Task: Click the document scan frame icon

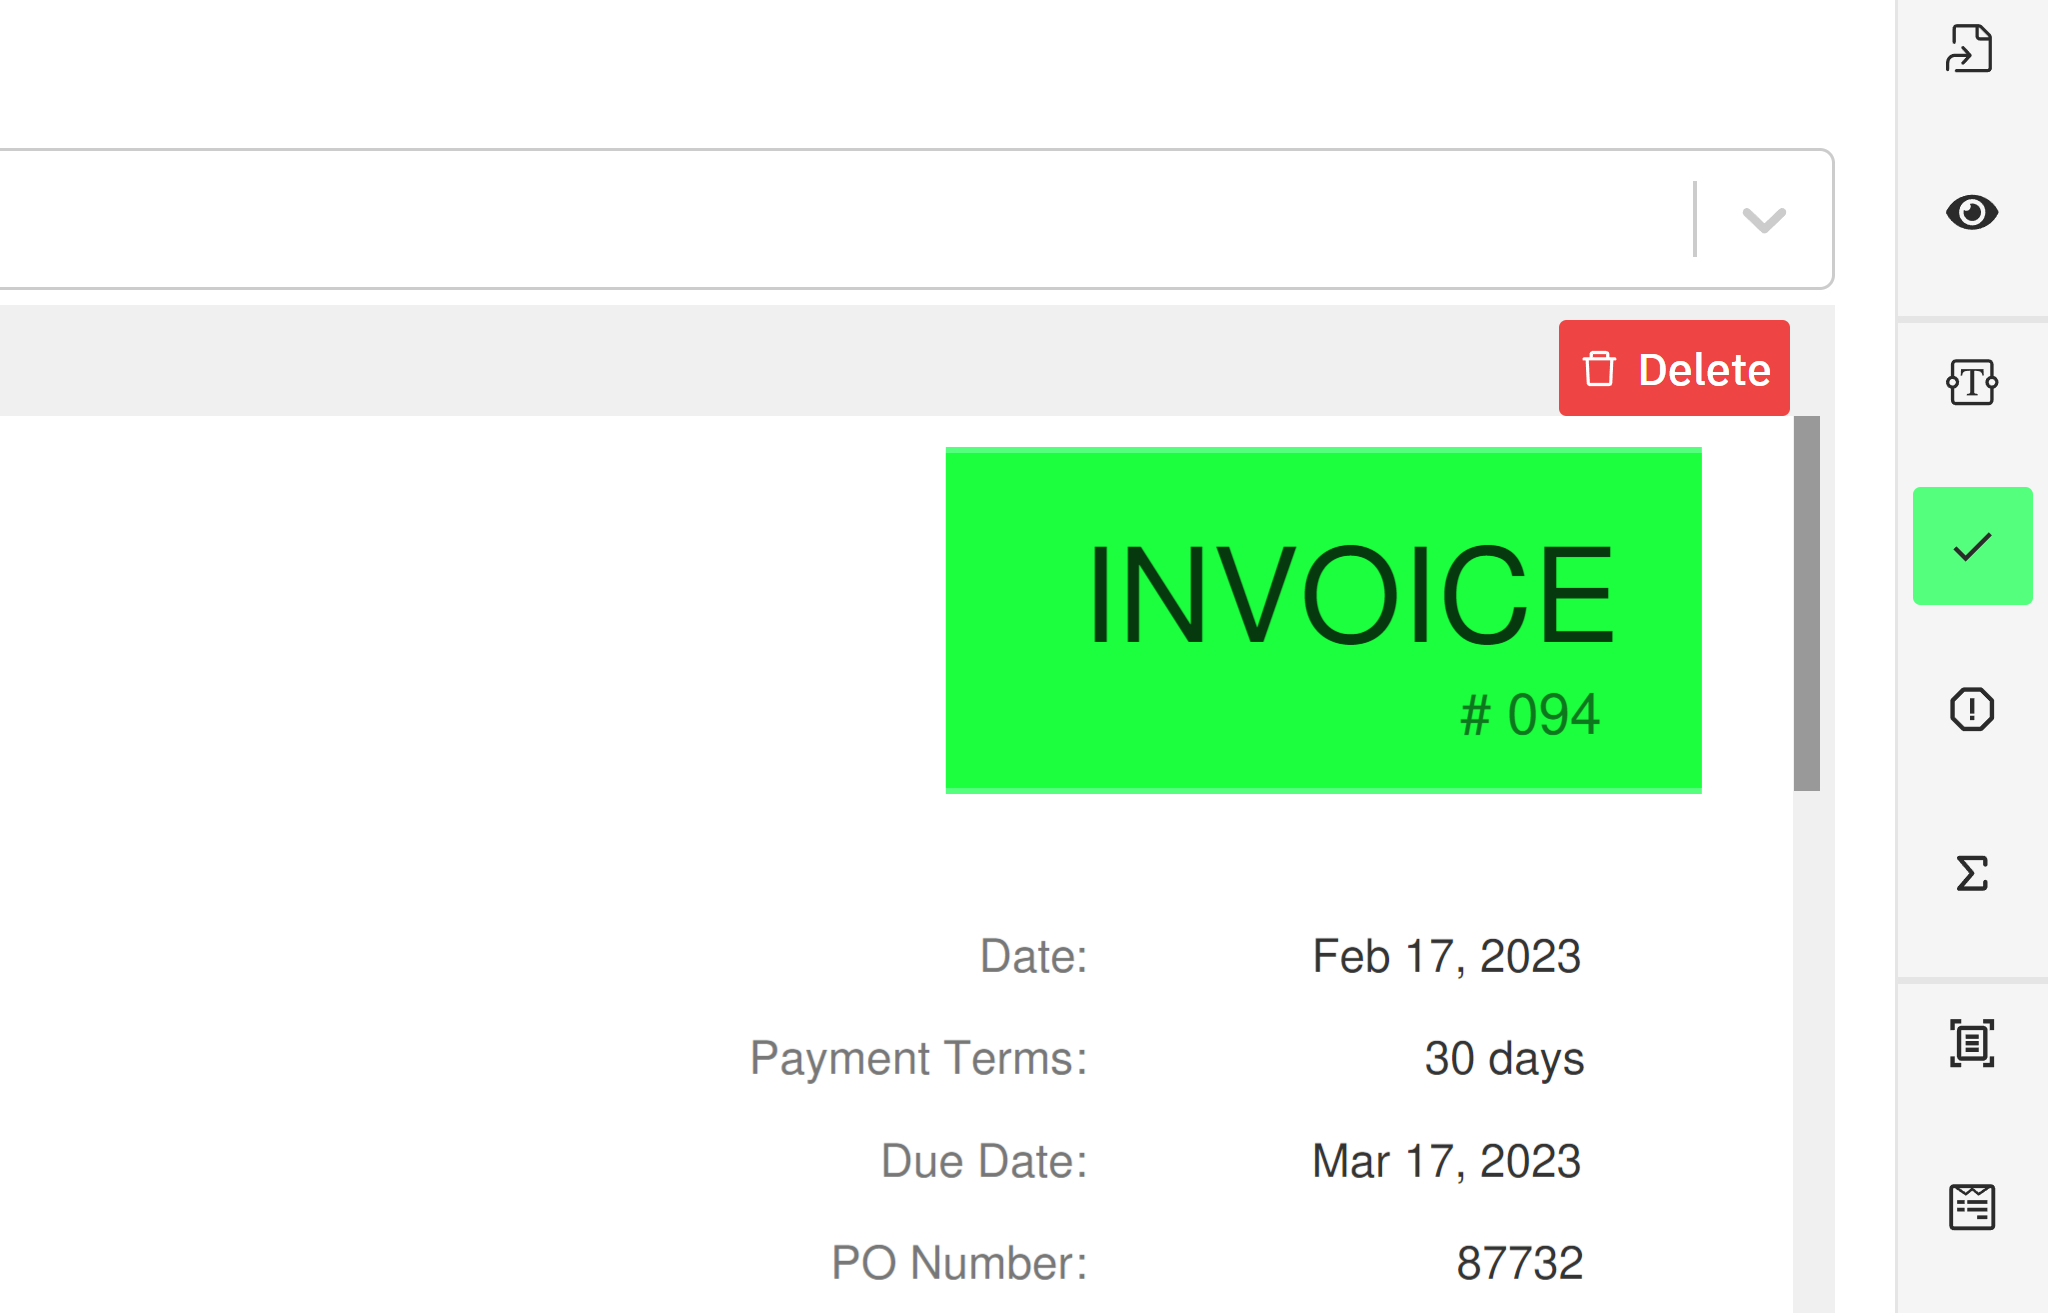Action: tap(1972, 1043)
